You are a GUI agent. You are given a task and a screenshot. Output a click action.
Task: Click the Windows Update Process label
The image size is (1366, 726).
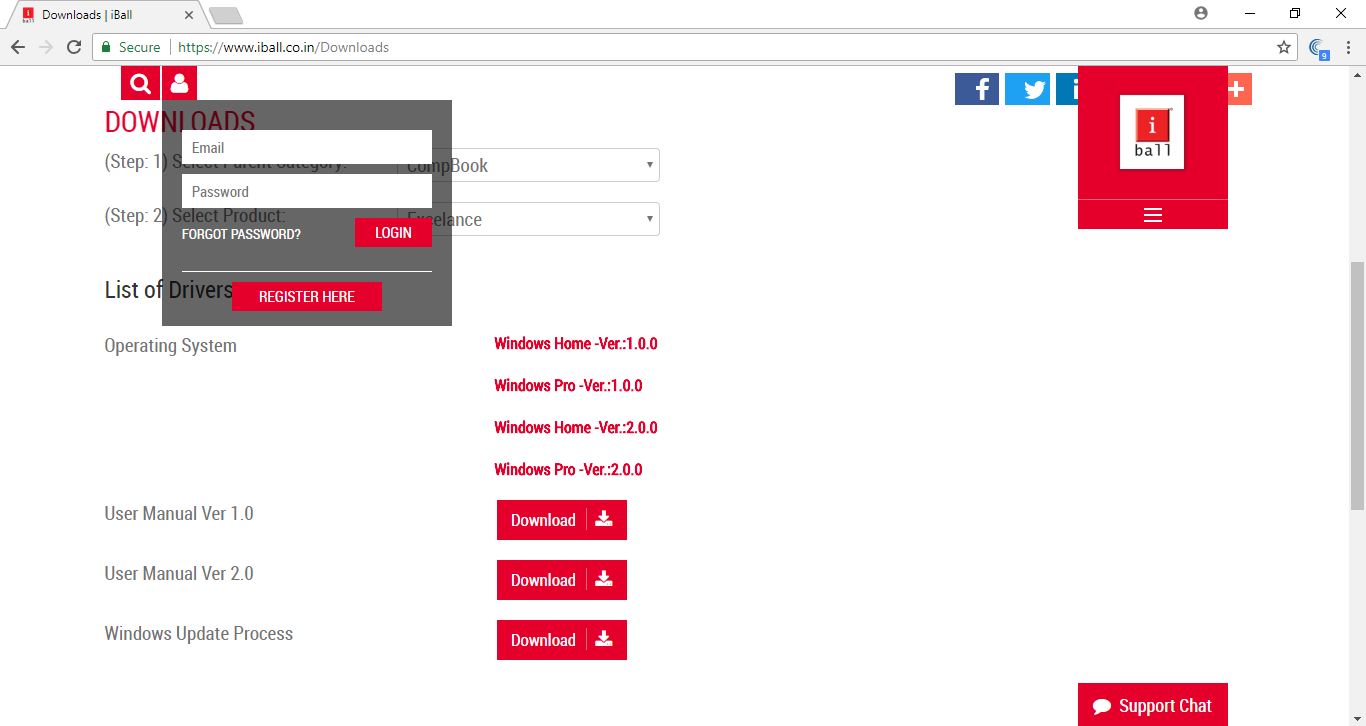click(x=199, y=633)
